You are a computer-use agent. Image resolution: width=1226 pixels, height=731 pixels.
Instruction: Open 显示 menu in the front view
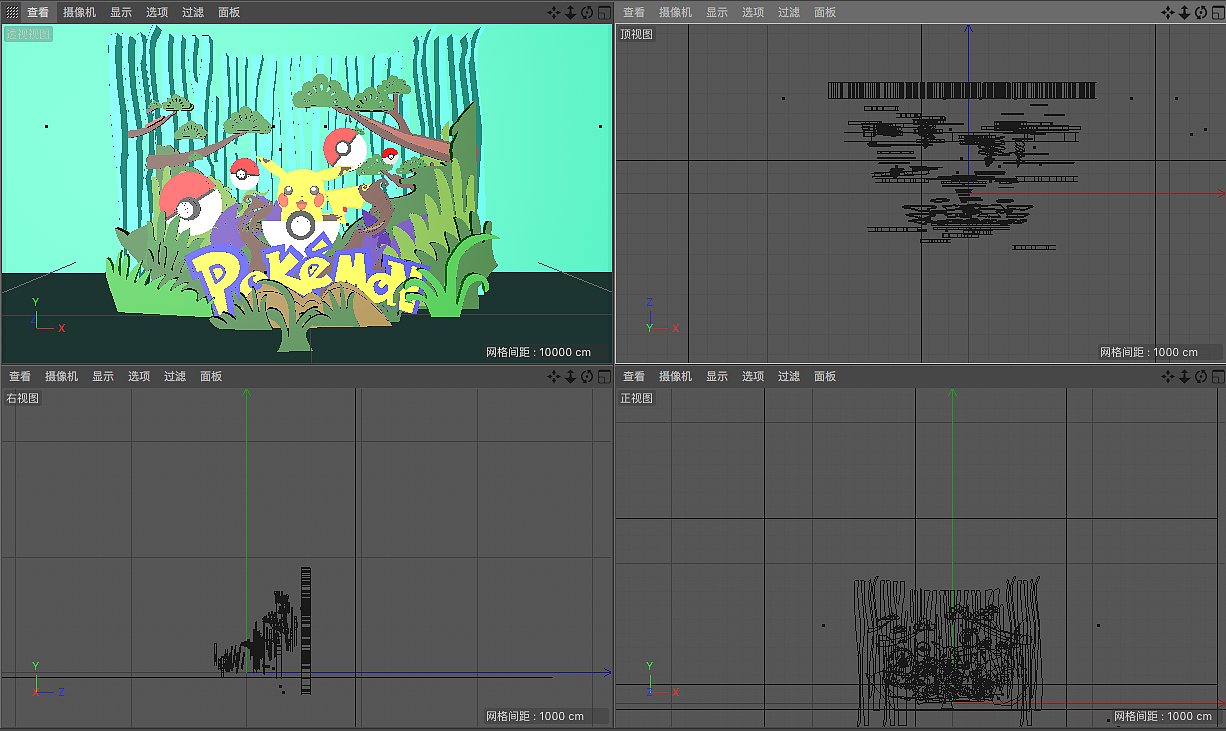[717, 376]
